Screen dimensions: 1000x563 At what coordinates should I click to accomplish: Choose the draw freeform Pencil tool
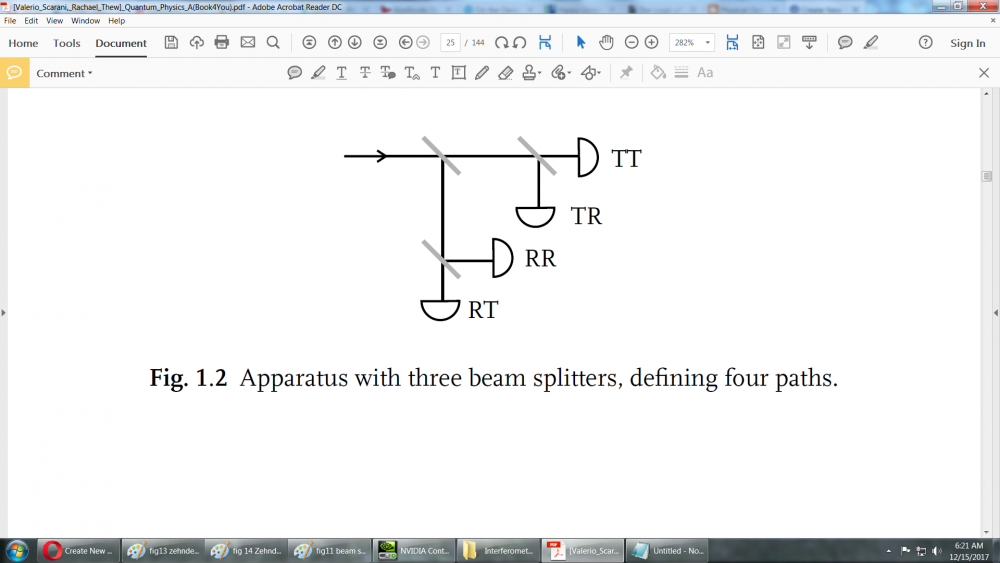tap(482, 73)
